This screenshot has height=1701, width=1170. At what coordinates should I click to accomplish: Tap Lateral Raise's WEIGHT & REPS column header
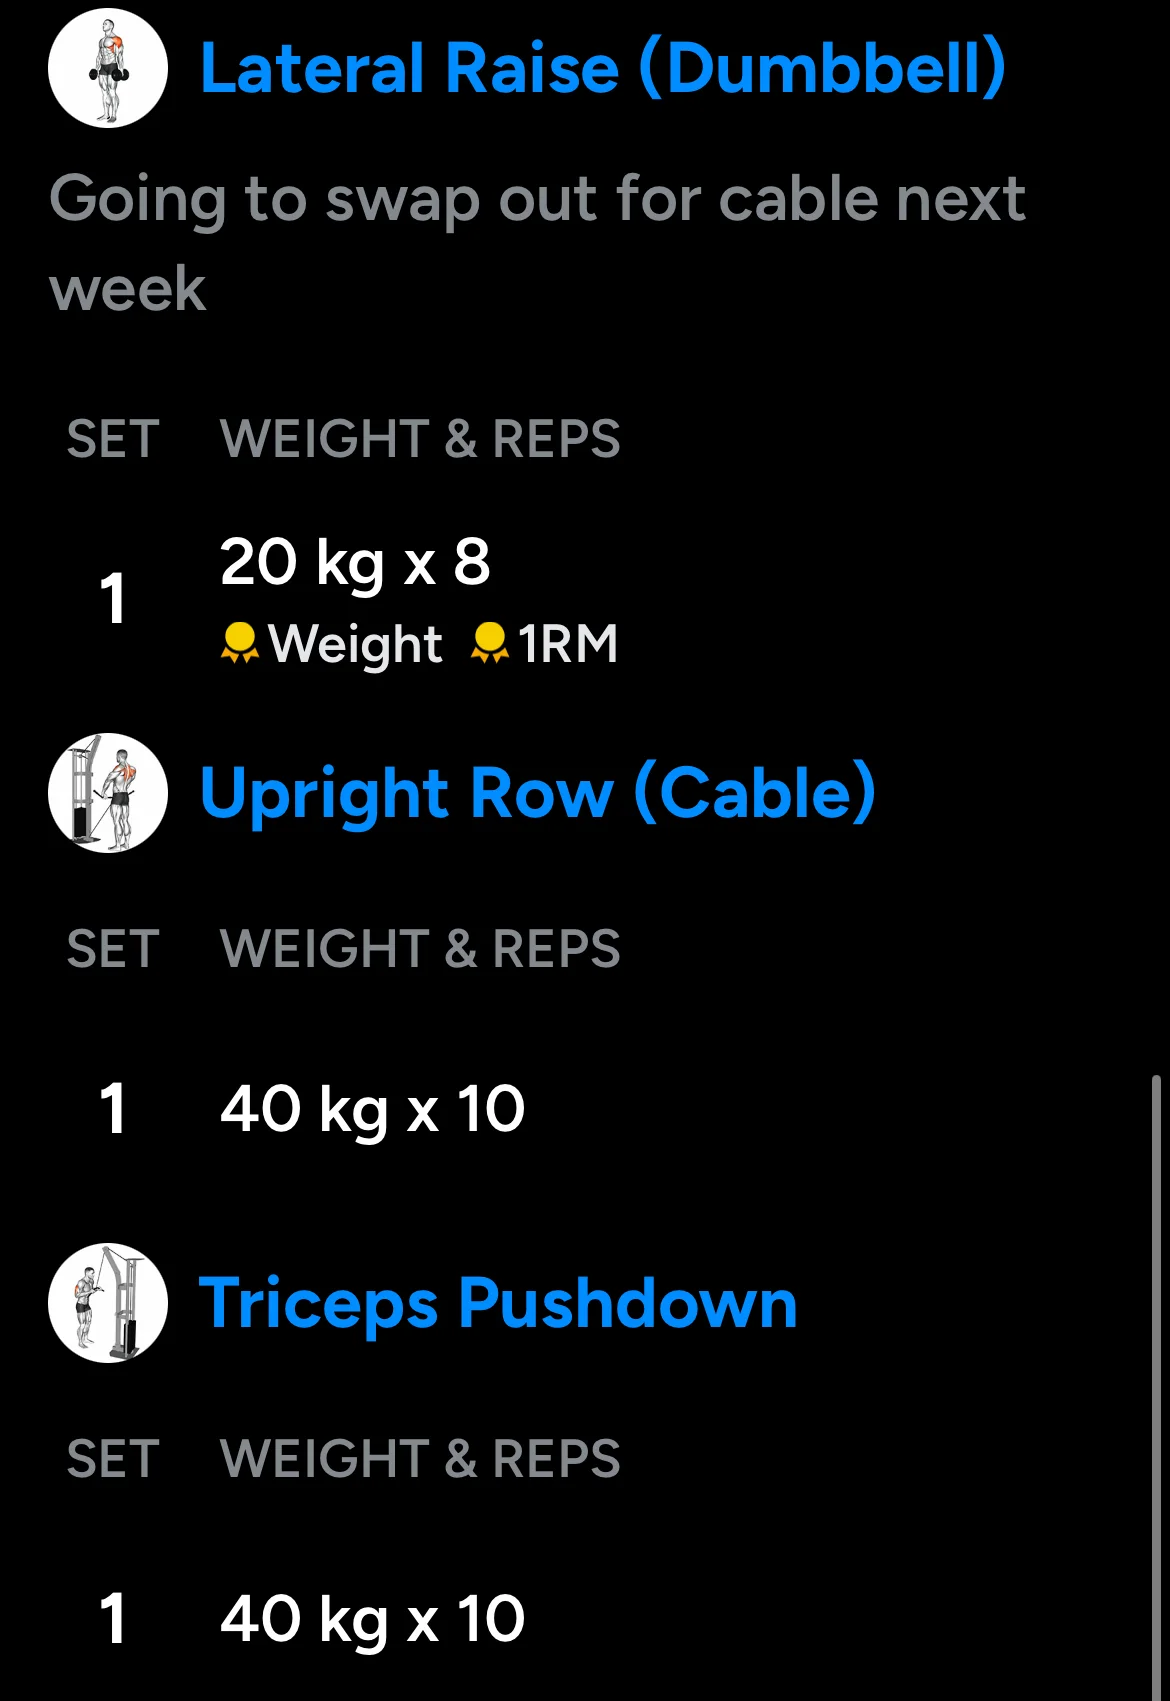tap(420, 438)
